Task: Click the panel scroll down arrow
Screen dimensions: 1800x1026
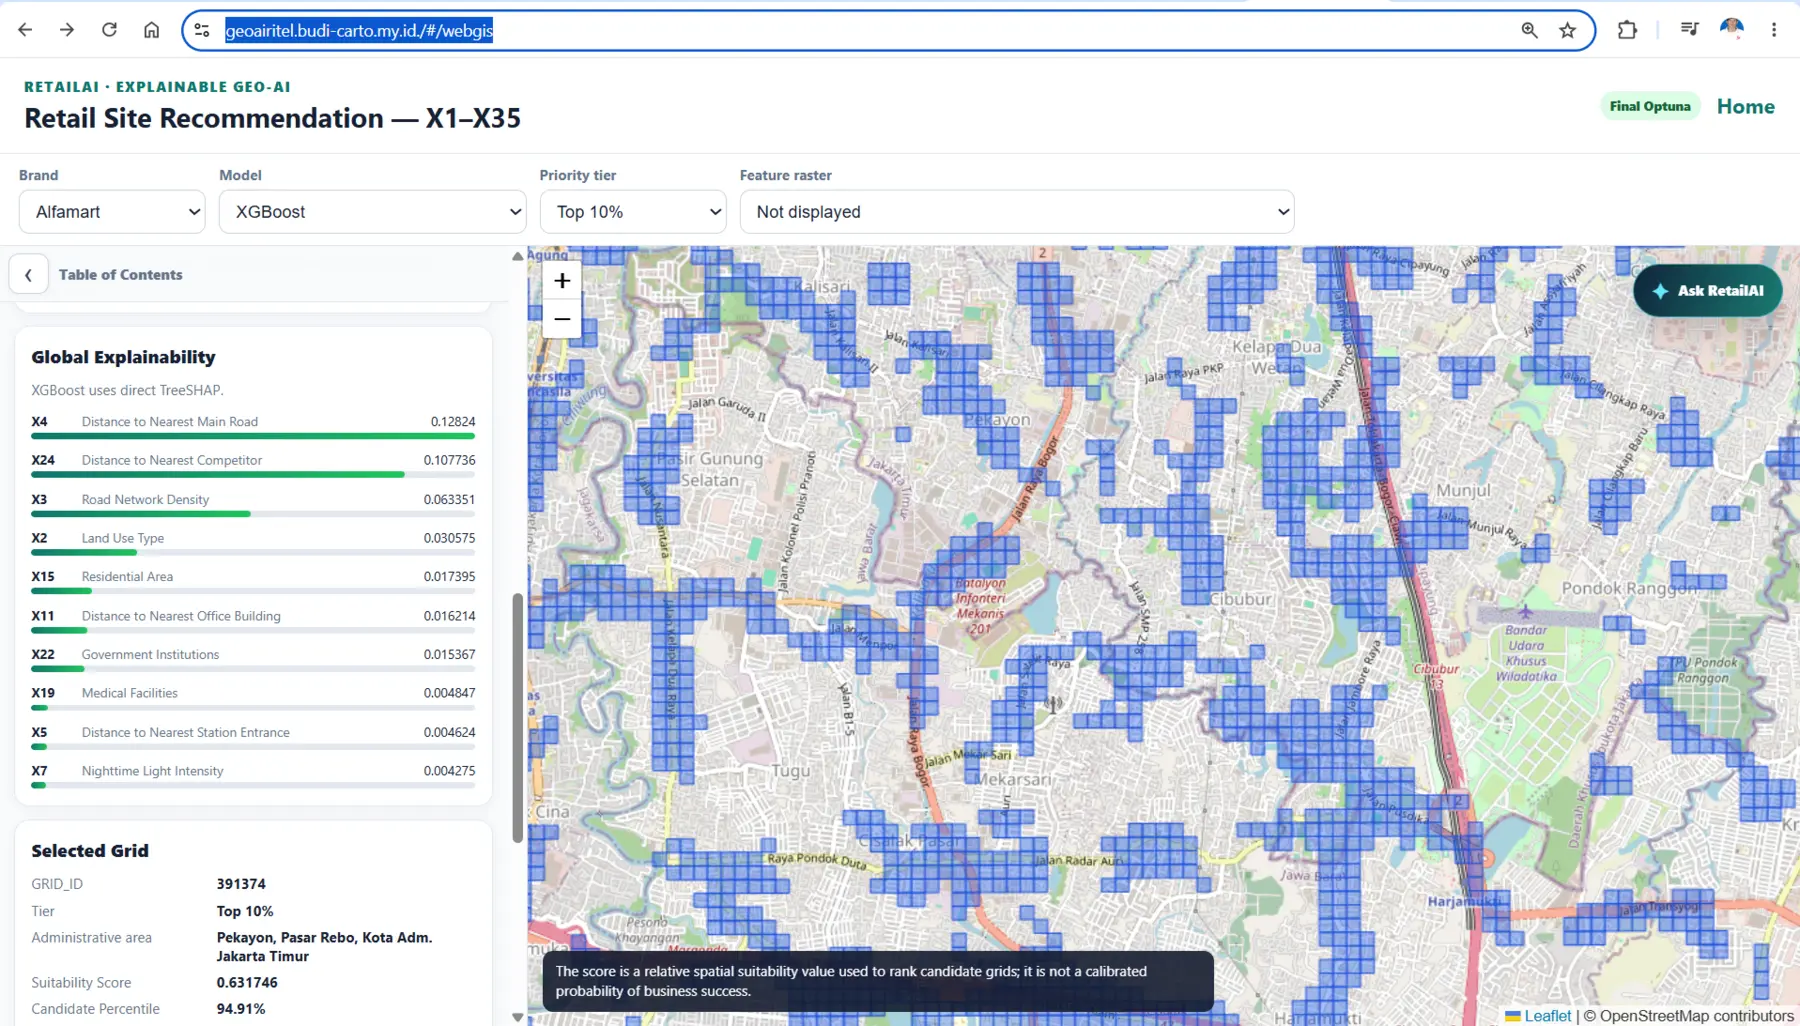Action: (517, 1017)
